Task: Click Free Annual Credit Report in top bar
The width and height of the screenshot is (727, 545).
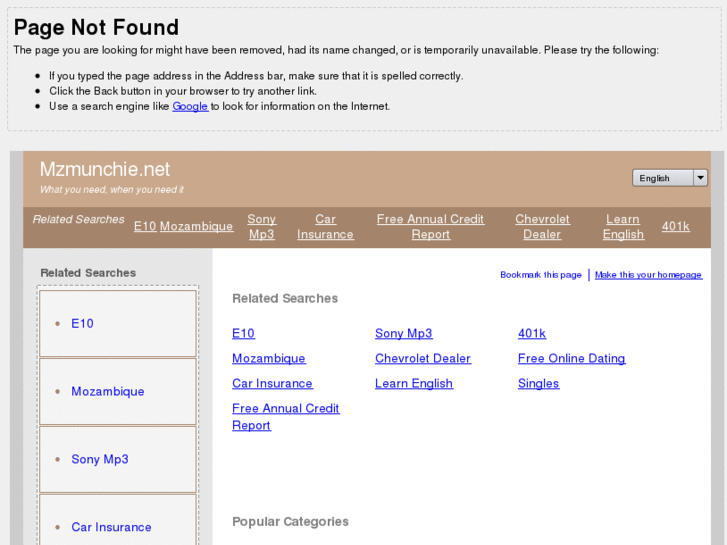Action: (430, 227)
